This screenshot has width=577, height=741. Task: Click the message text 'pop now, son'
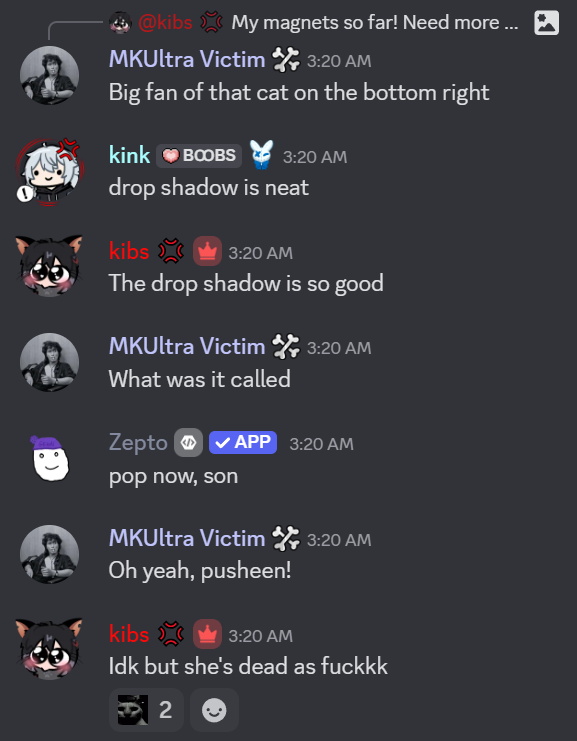[173, 476]
